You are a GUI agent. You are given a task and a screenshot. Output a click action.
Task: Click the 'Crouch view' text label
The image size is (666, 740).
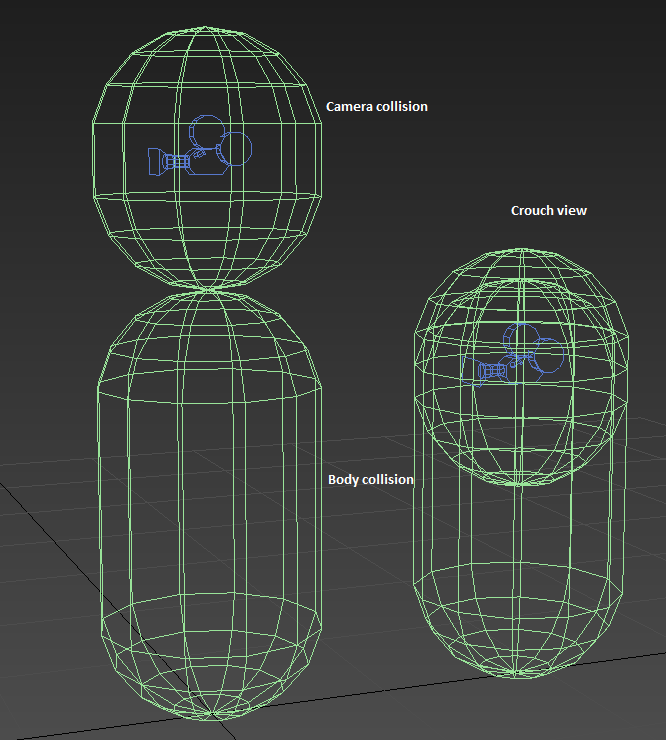(x=548, y=210)
